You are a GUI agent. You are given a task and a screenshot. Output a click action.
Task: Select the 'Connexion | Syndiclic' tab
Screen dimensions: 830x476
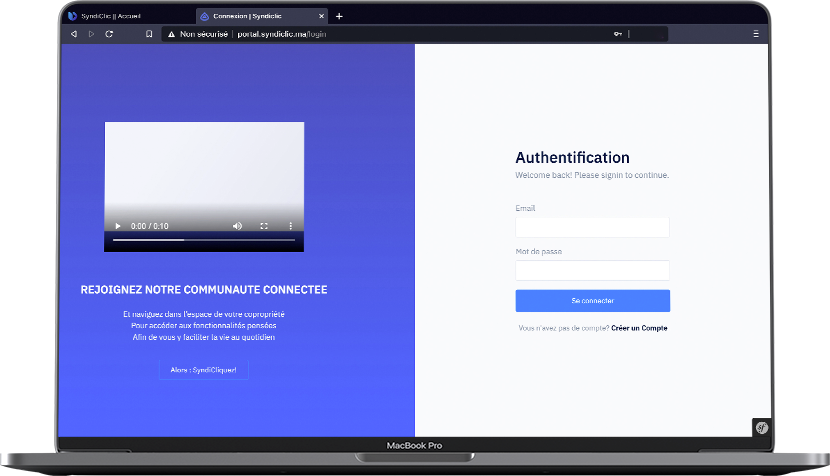coord(255,16)
